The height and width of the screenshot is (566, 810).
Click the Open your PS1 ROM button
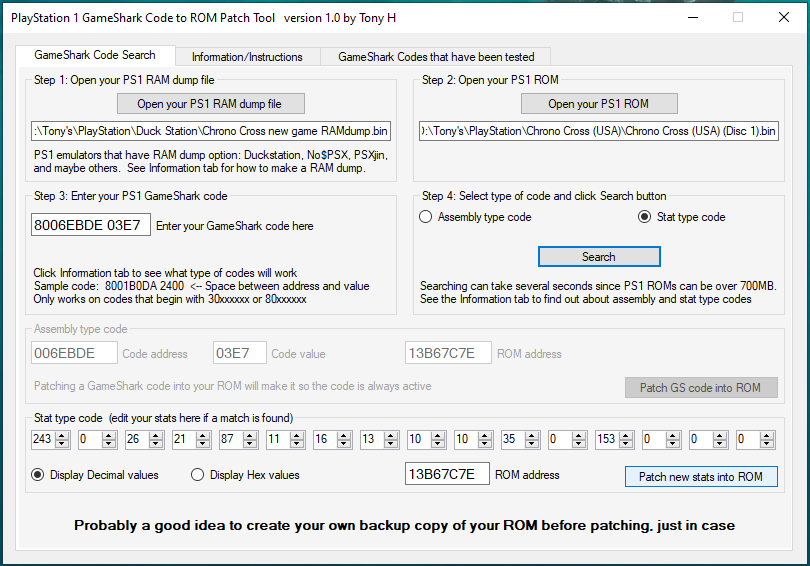pyautogui.click(x=598, y=104)
